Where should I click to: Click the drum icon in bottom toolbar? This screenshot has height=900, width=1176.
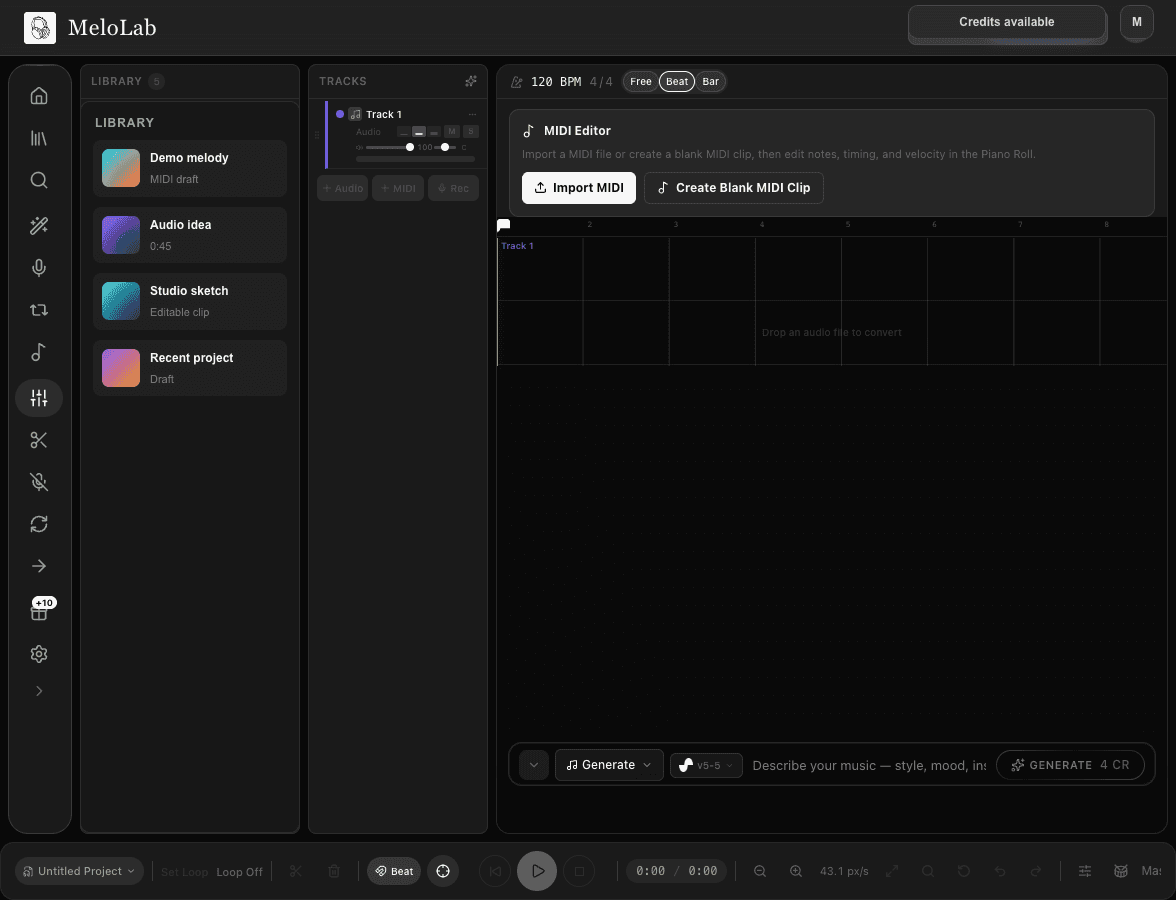click(1120, 871)
